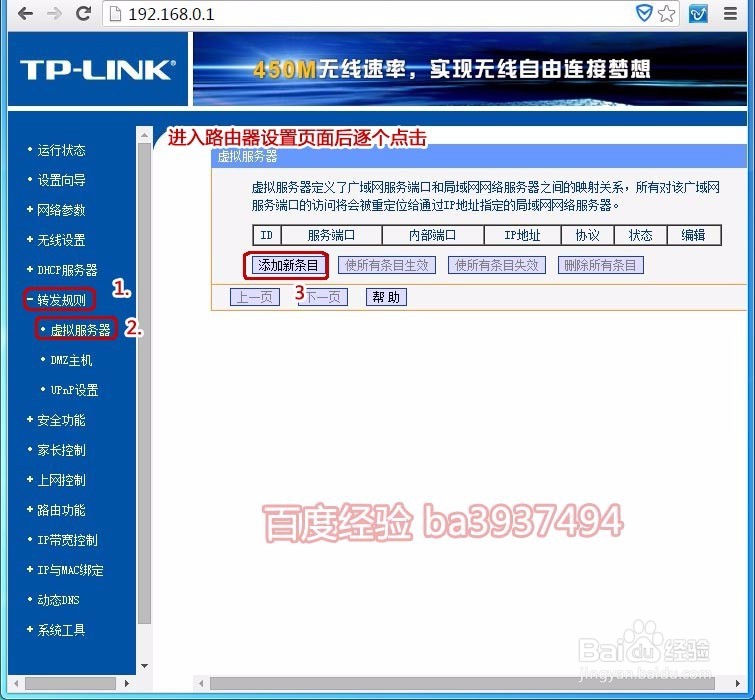Click the browser forward arrow
This screenshot has height=700, width=755.
[x=54, y=13]
